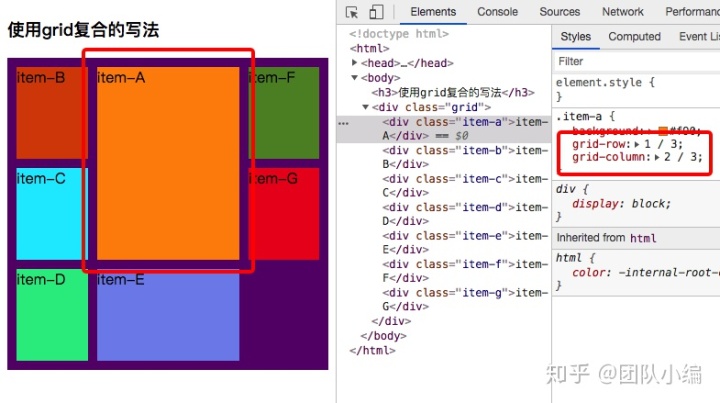Click the display: block declaration
The image size is (720, 403).
(x=621, y=204)
